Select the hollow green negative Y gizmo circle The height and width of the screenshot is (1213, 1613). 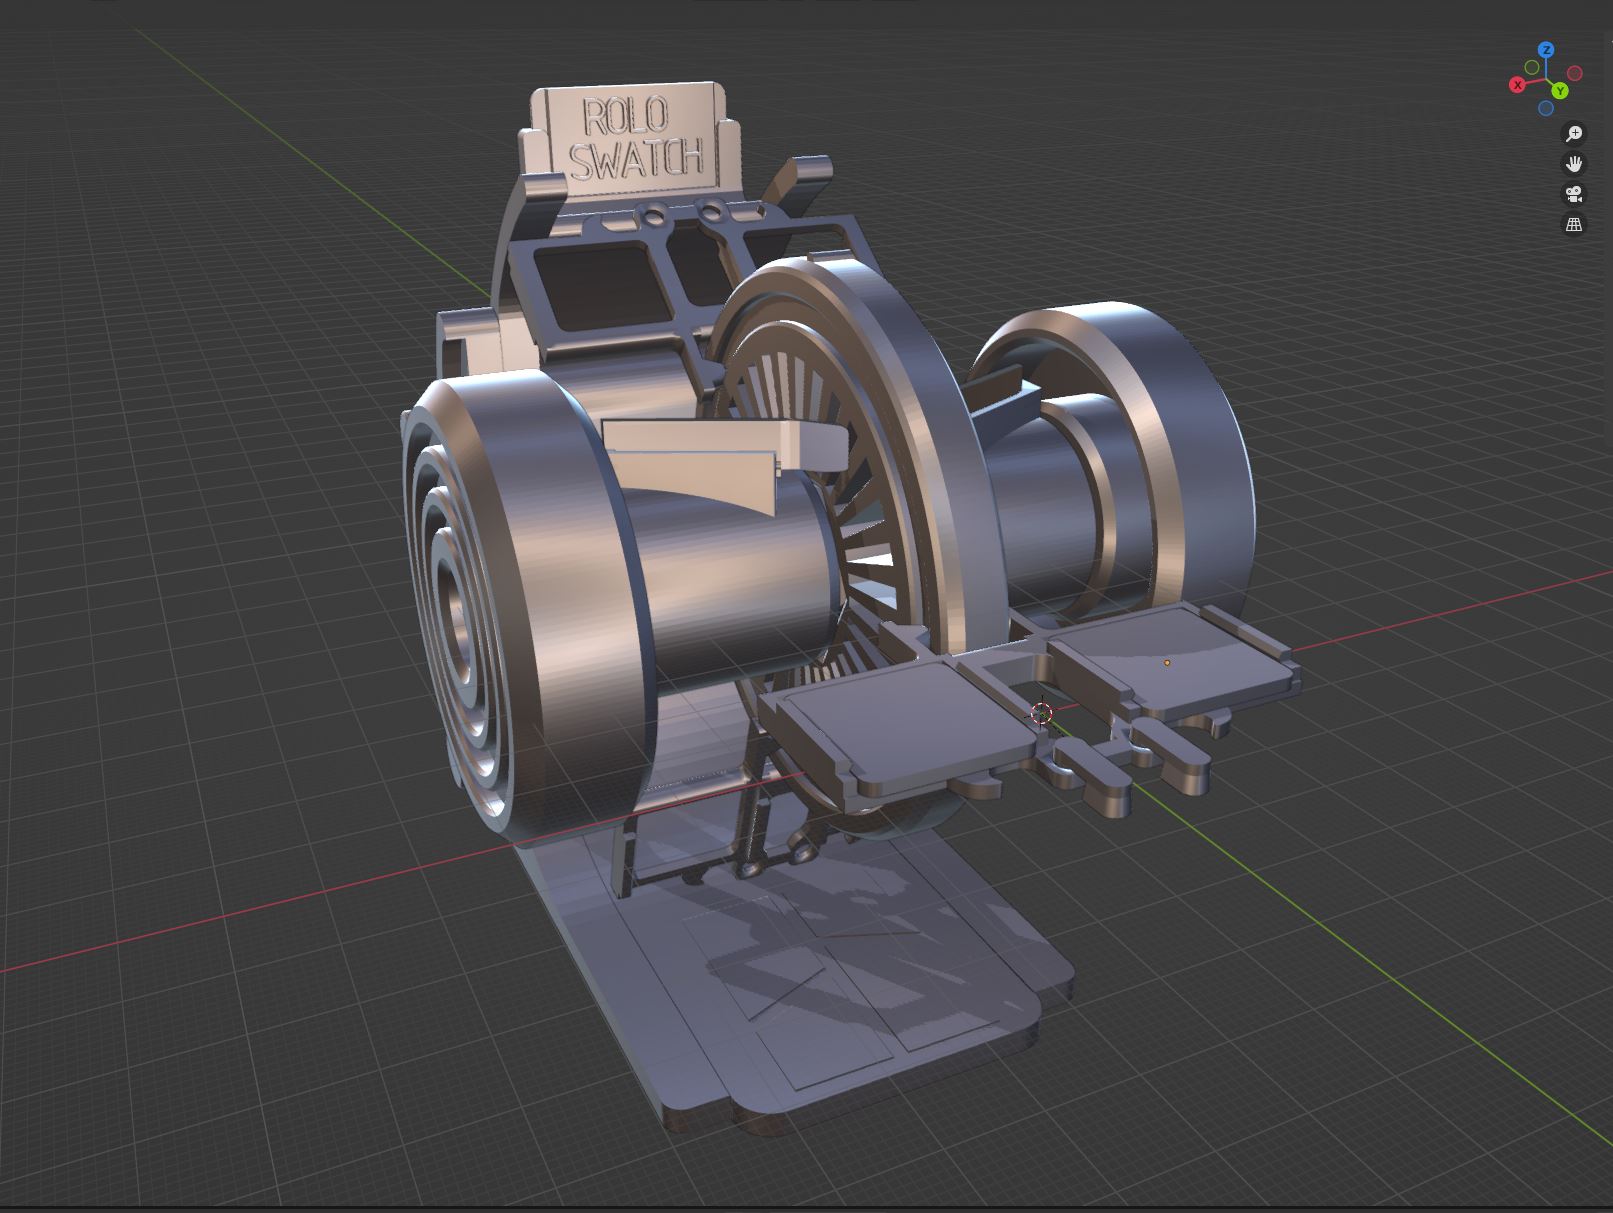coord(1532,67)
